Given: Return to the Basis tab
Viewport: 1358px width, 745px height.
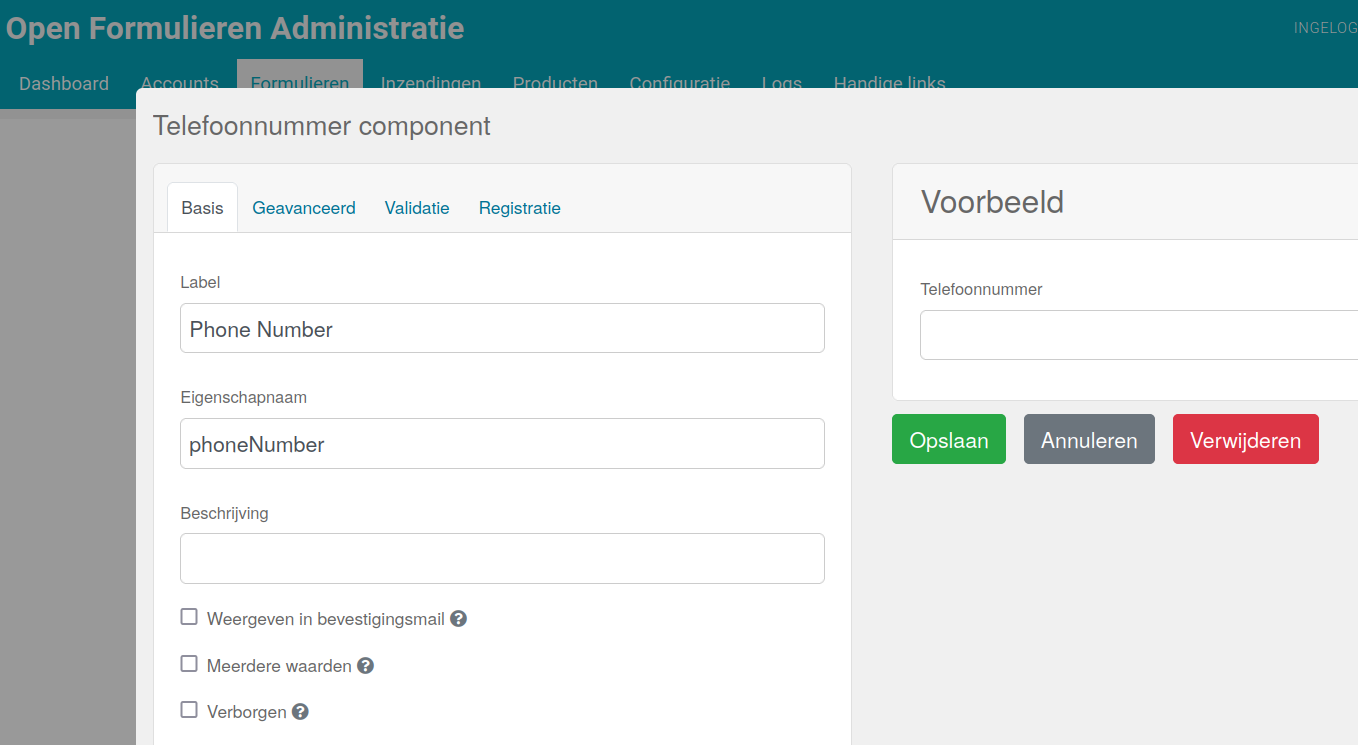Looking at the screenshot, I should click(201, 207).
